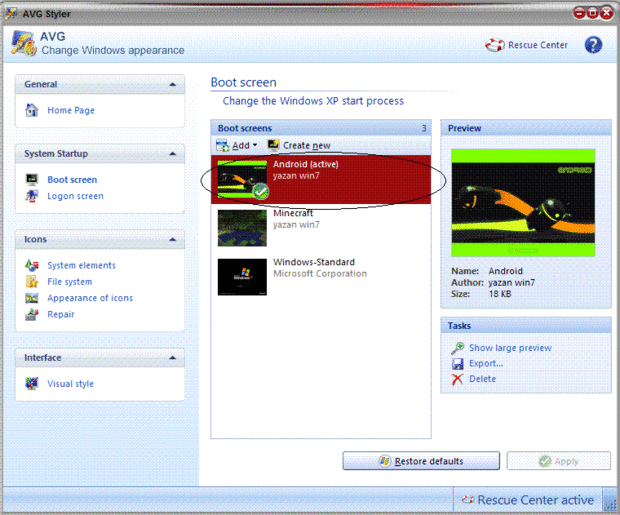Image resolution: width=620 pixels, height=515 pixels.
Task: Click the red X Delete icon
Action: (457, 379)
